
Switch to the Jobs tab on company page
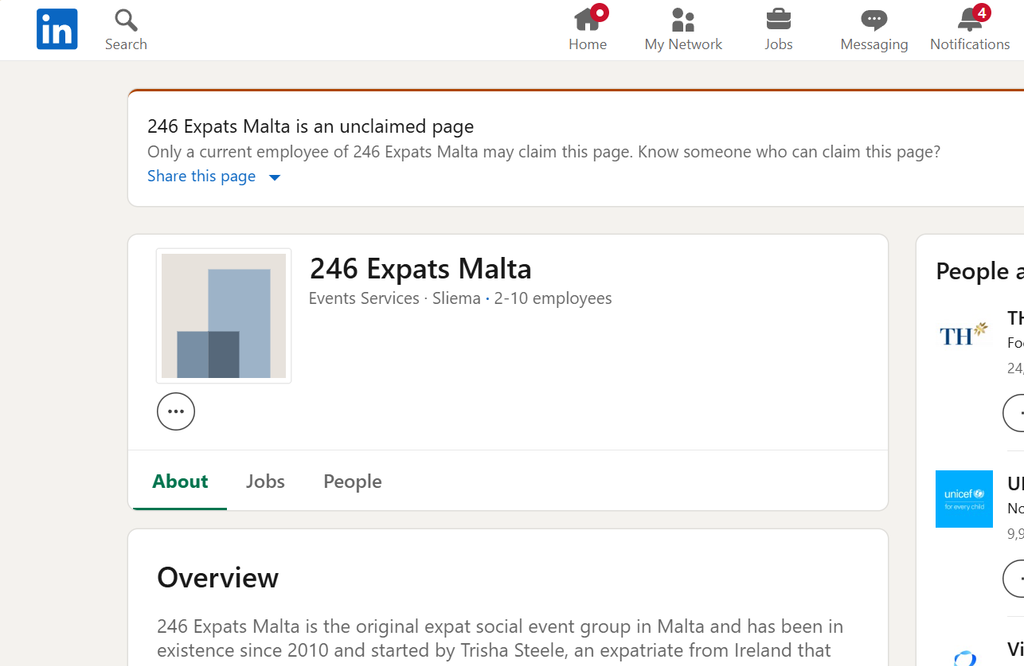click(265, 481)
